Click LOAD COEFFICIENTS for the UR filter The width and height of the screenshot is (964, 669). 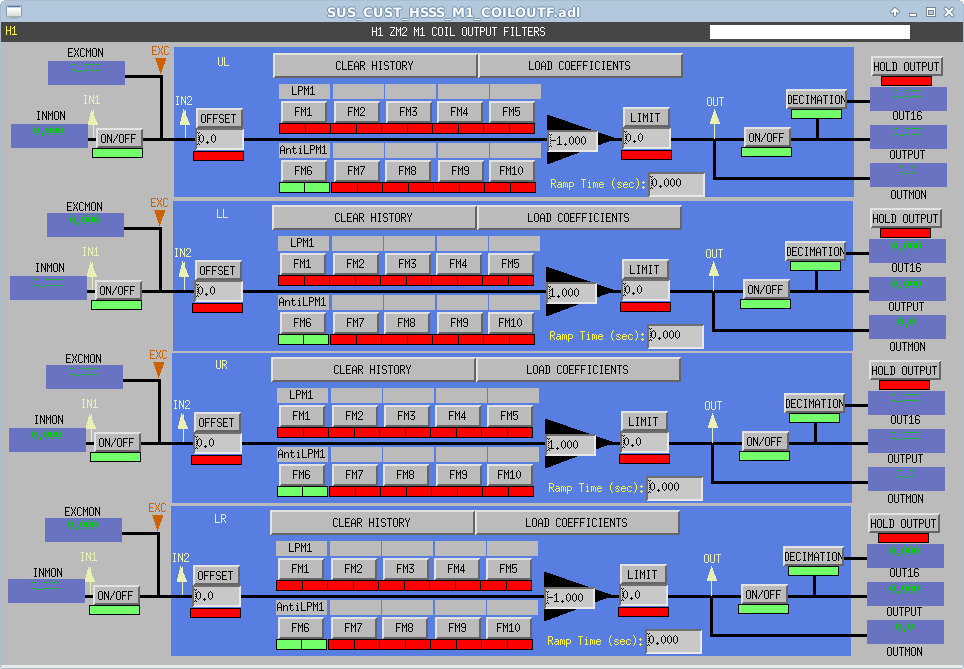(577, 370)
